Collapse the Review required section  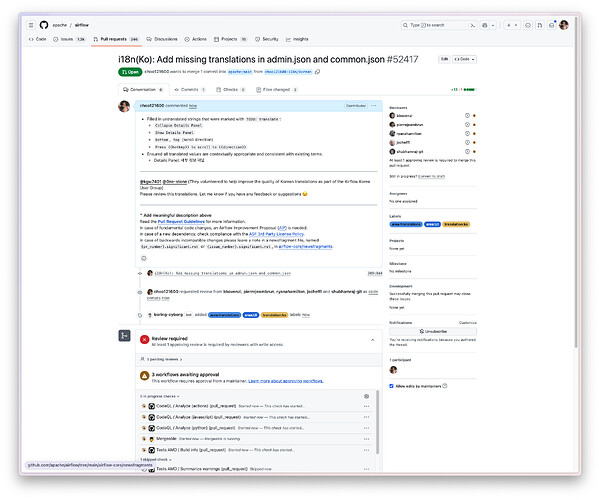tap(372, 340)
